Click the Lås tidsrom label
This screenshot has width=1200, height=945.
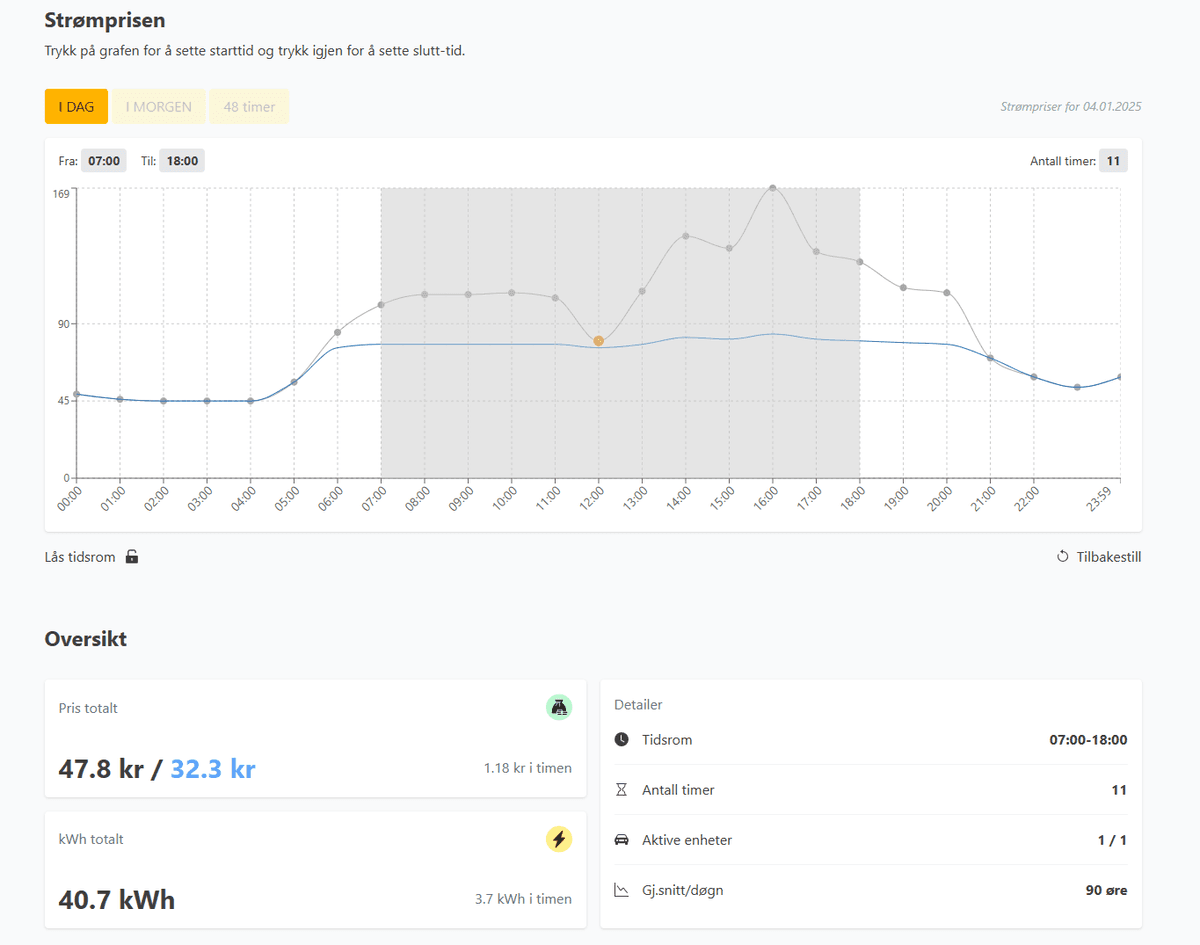coord(80,557)
